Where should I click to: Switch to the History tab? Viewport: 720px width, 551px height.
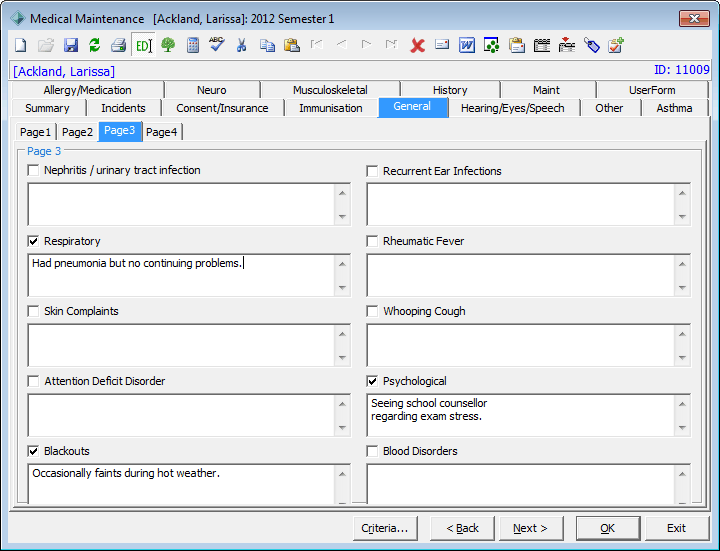[450, 90]
